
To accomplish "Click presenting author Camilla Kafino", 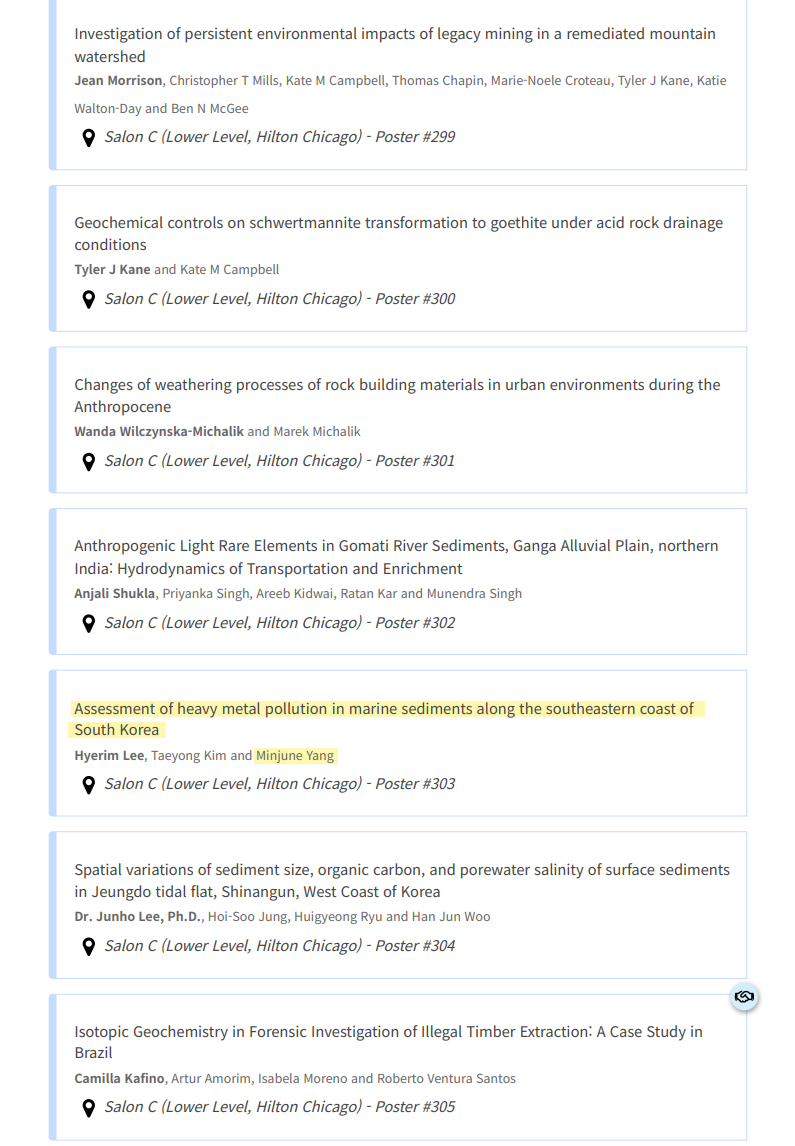I will pyautogui.click(x=121, y=1079).
